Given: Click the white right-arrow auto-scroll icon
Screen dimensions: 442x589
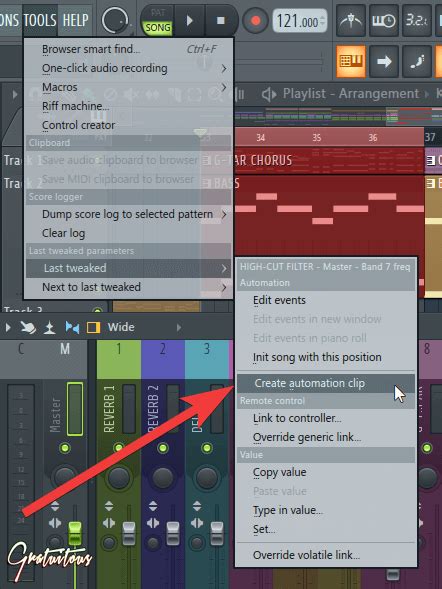Looking at the screenshot, I should [x=383, y=61].
